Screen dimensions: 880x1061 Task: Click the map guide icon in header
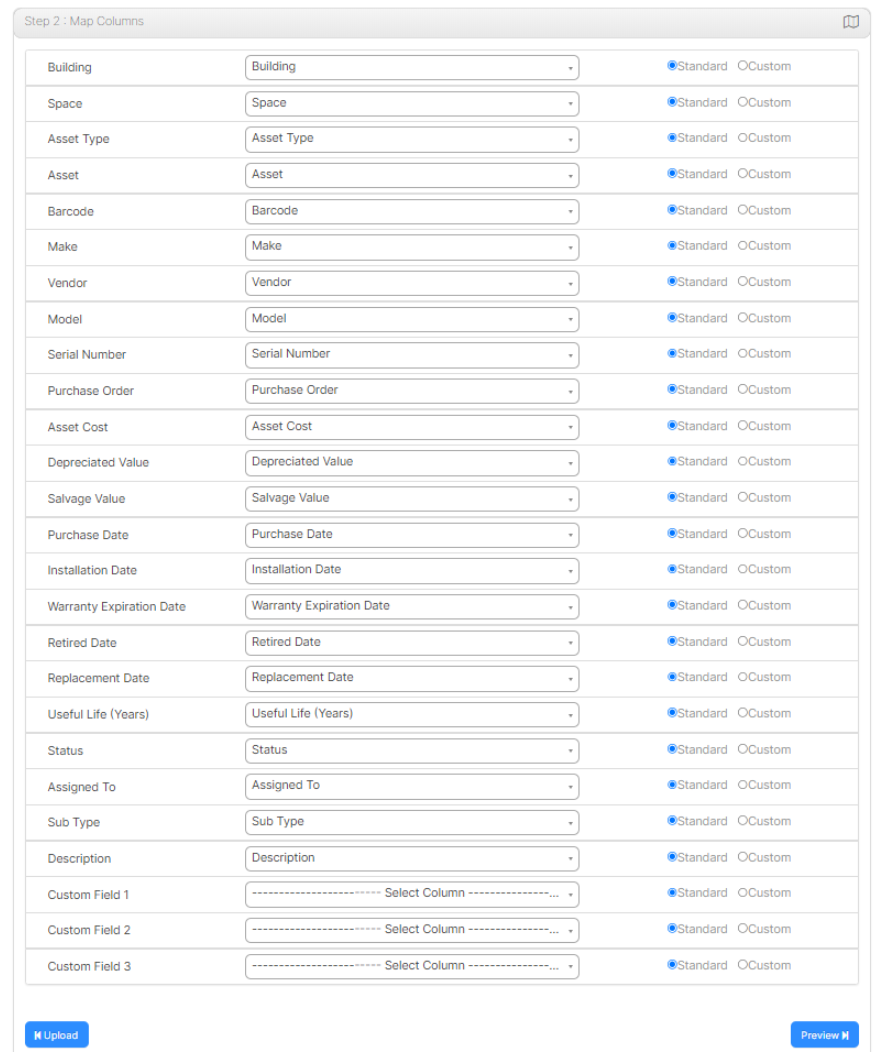(851, 21)
